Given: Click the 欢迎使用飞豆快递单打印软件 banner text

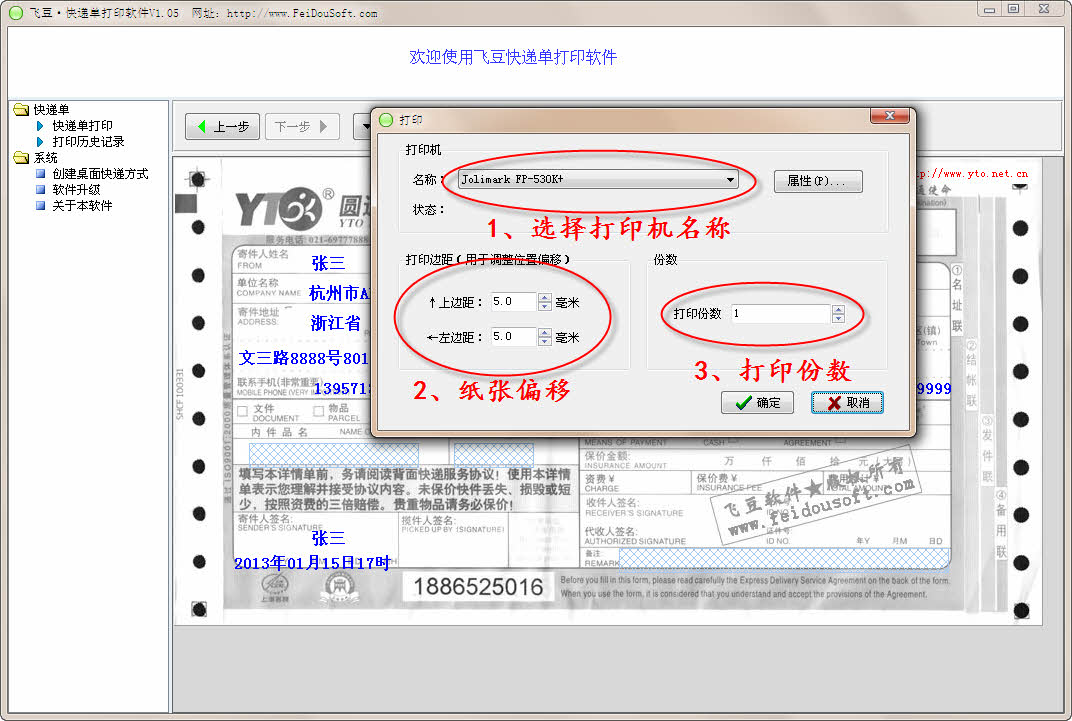Looking at the screenshot, I should (513, 57).
